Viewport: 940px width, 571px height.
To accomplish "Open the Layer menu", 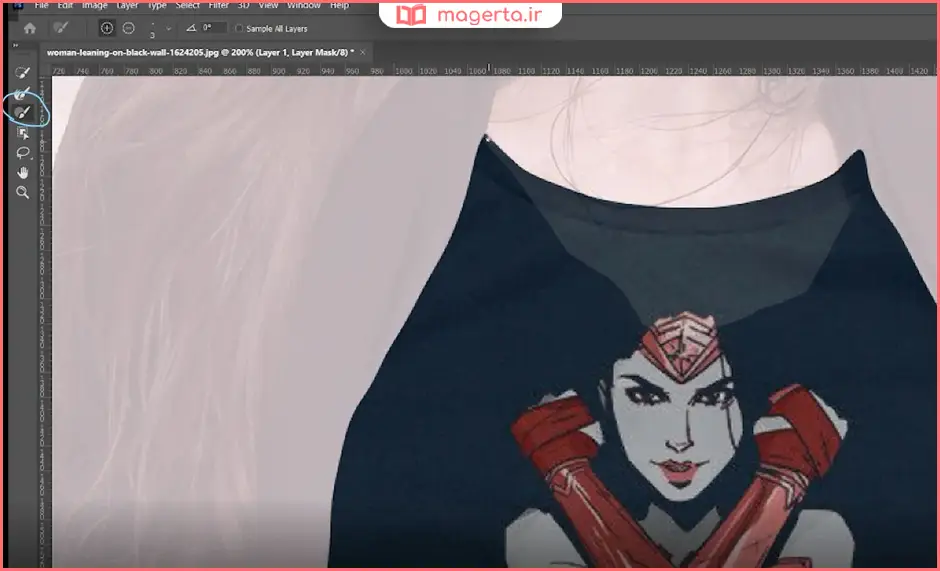I will tap(126, 5).
